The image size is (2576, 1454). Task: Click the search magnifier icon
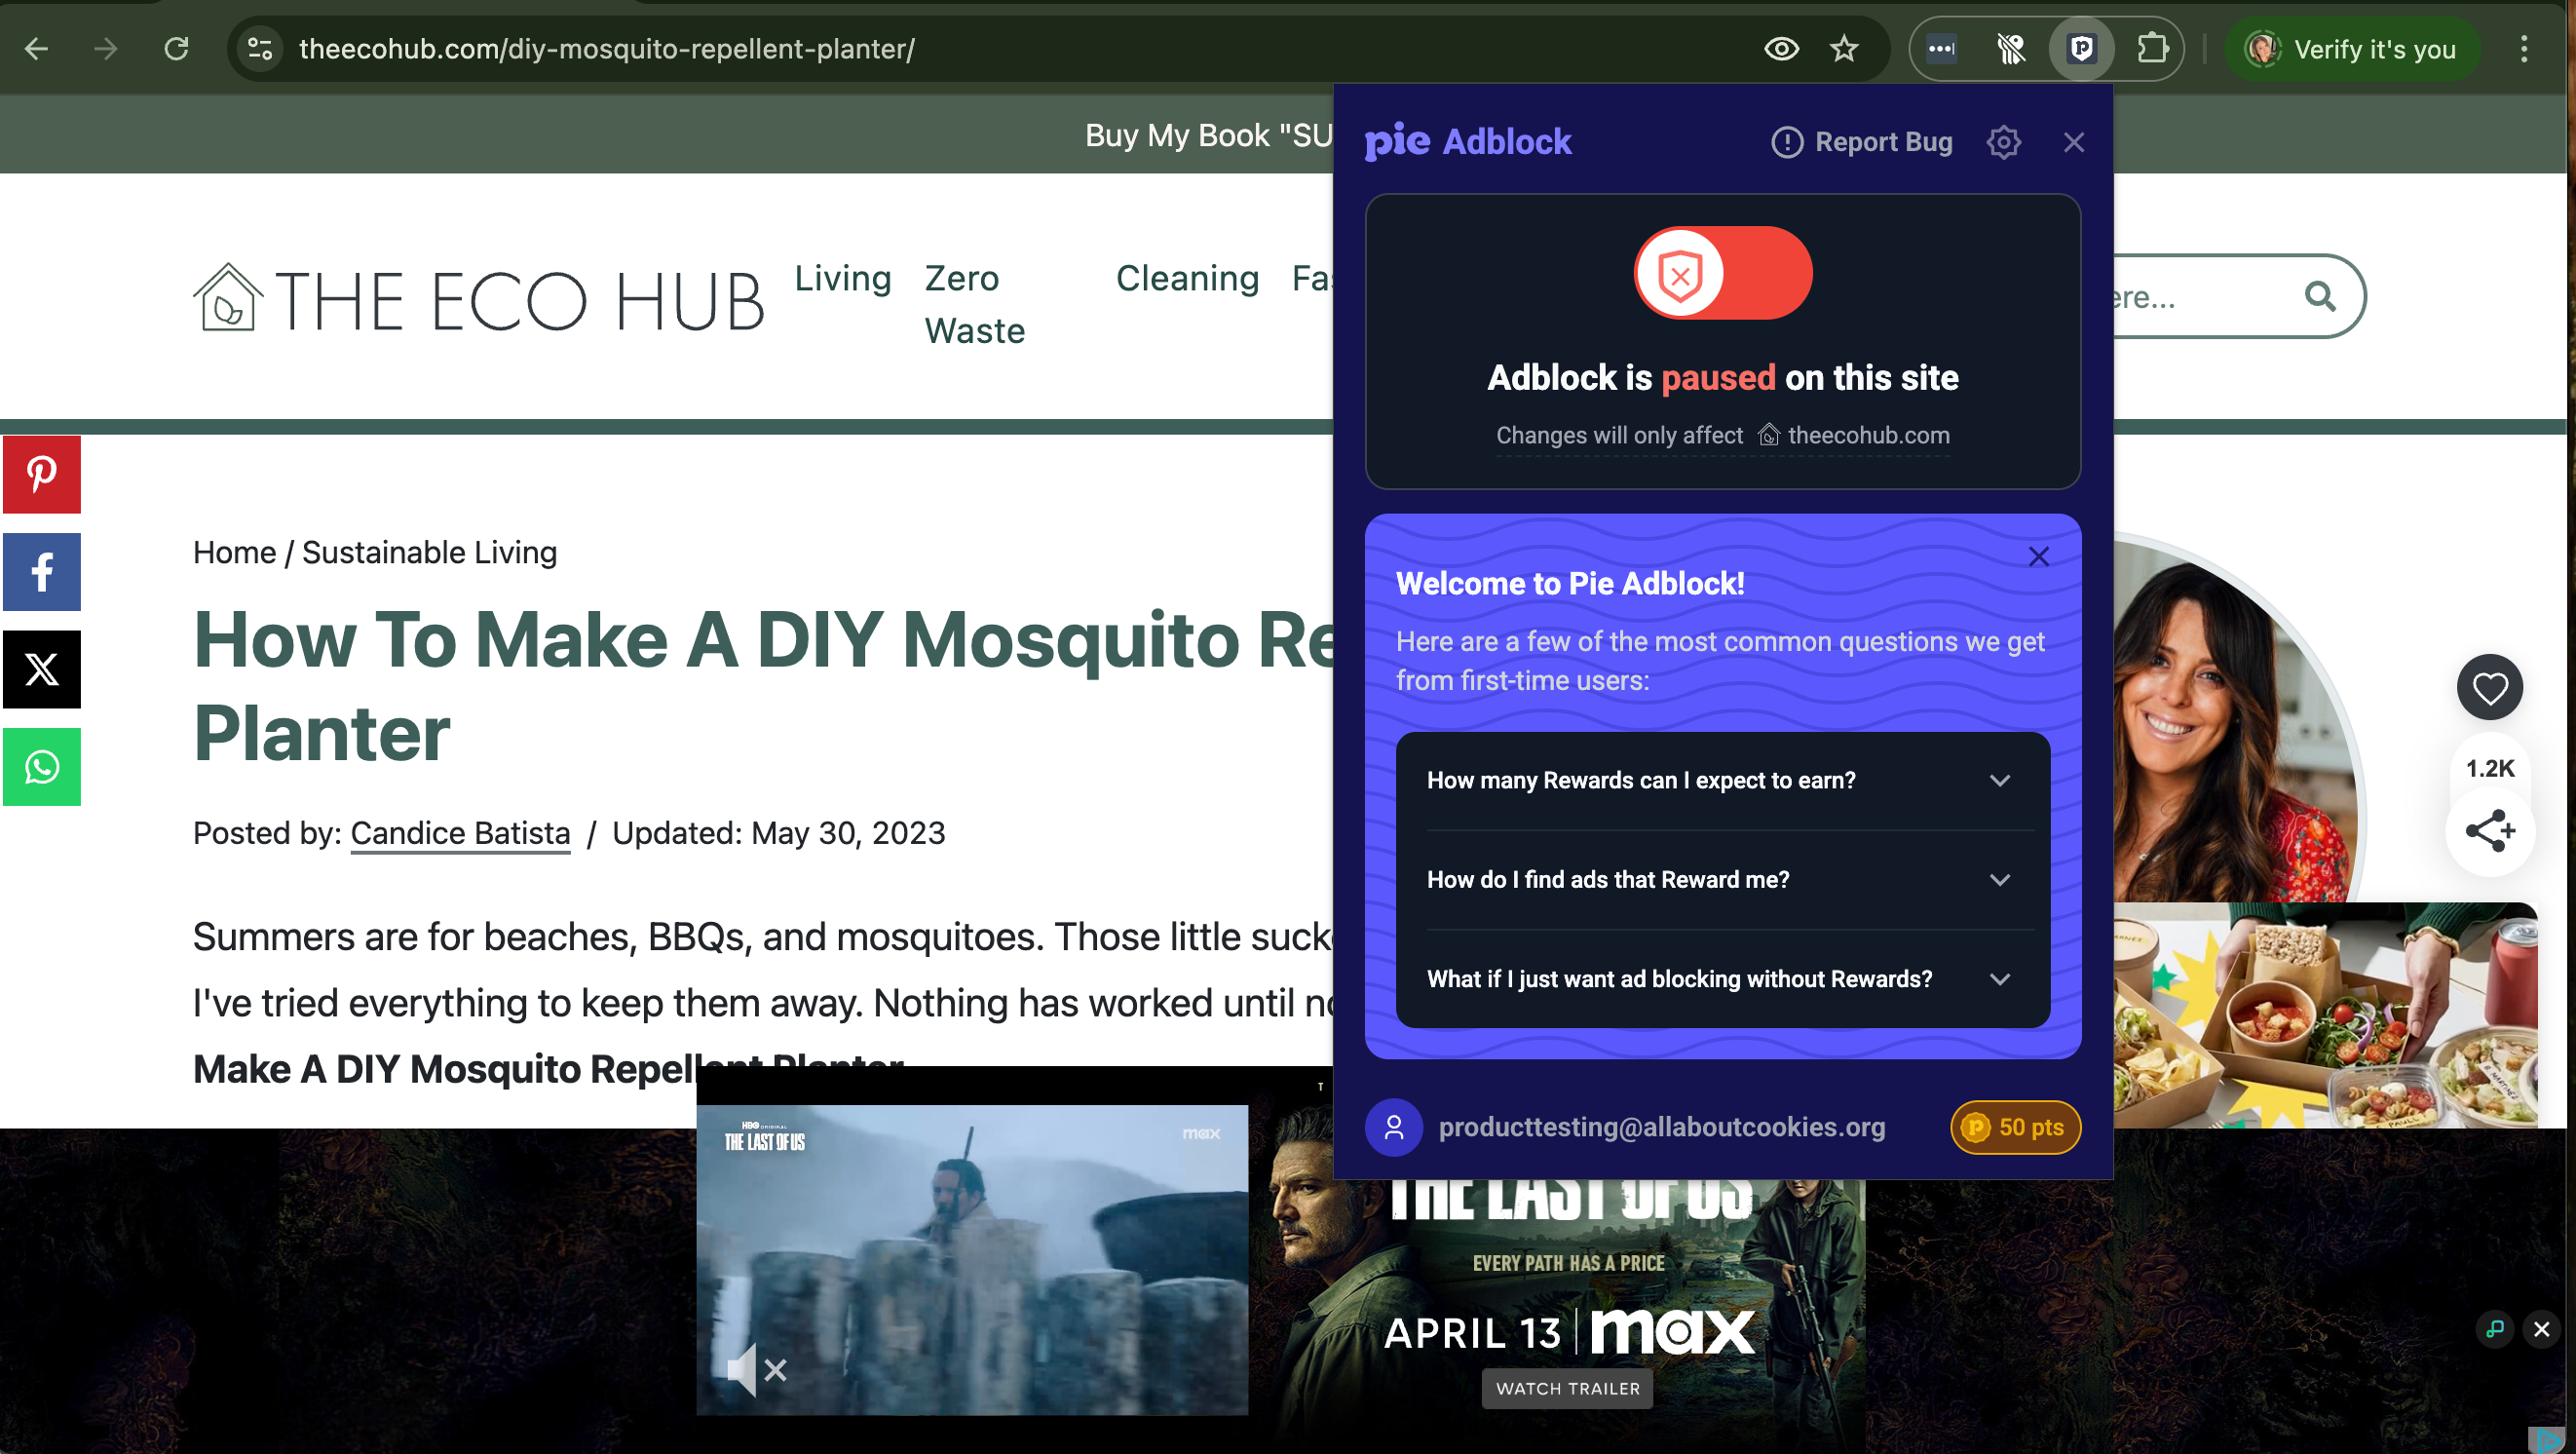tap(2319, 296)
